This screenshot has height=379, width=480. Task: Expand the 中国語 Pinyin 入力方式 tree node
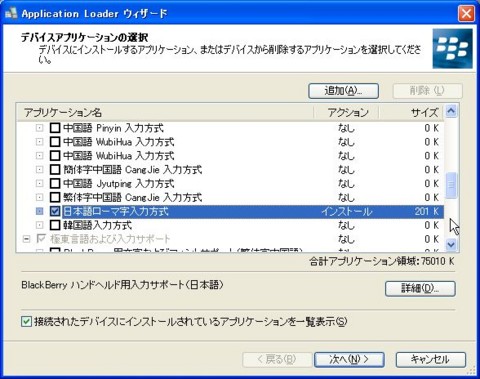(40, 128)
